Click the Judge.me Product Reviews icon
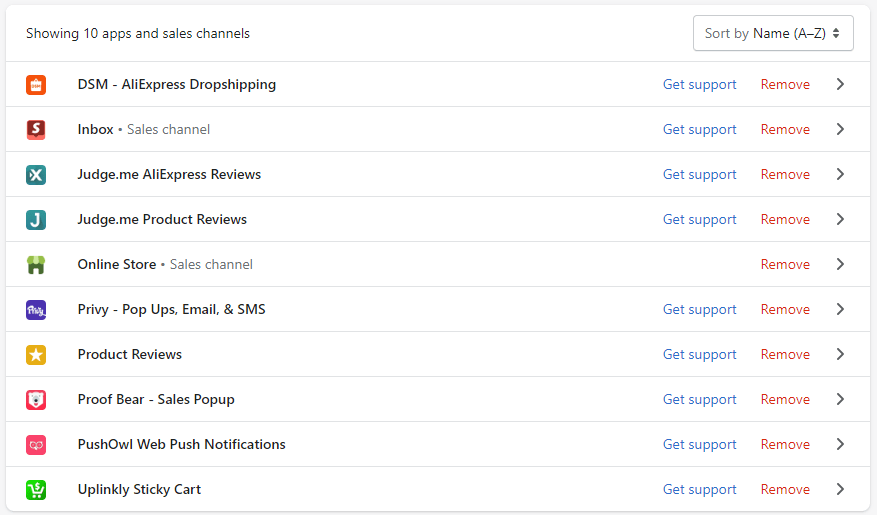The image size is (877, 515). [36, 220]
